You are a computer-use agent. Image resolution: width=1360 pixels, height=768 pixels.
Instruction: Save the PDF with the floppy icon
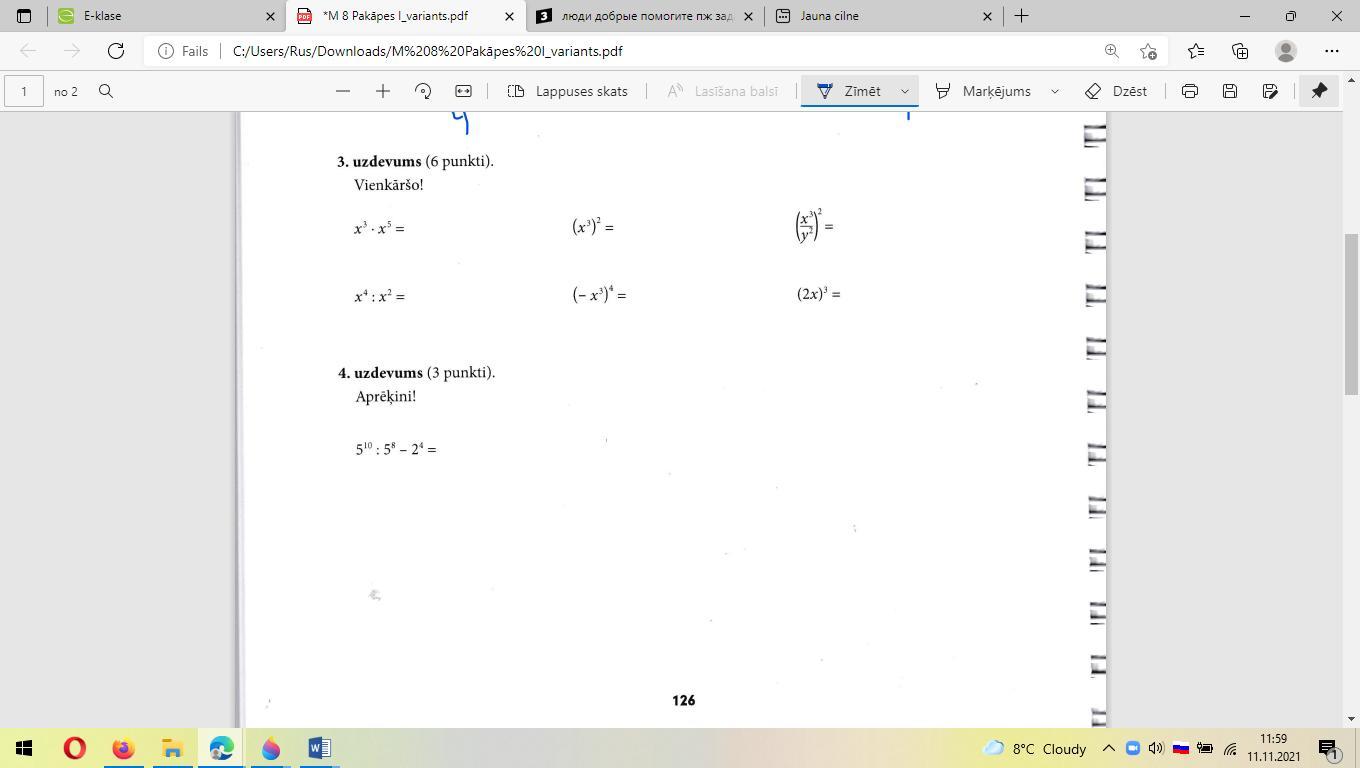(1229, 91)
